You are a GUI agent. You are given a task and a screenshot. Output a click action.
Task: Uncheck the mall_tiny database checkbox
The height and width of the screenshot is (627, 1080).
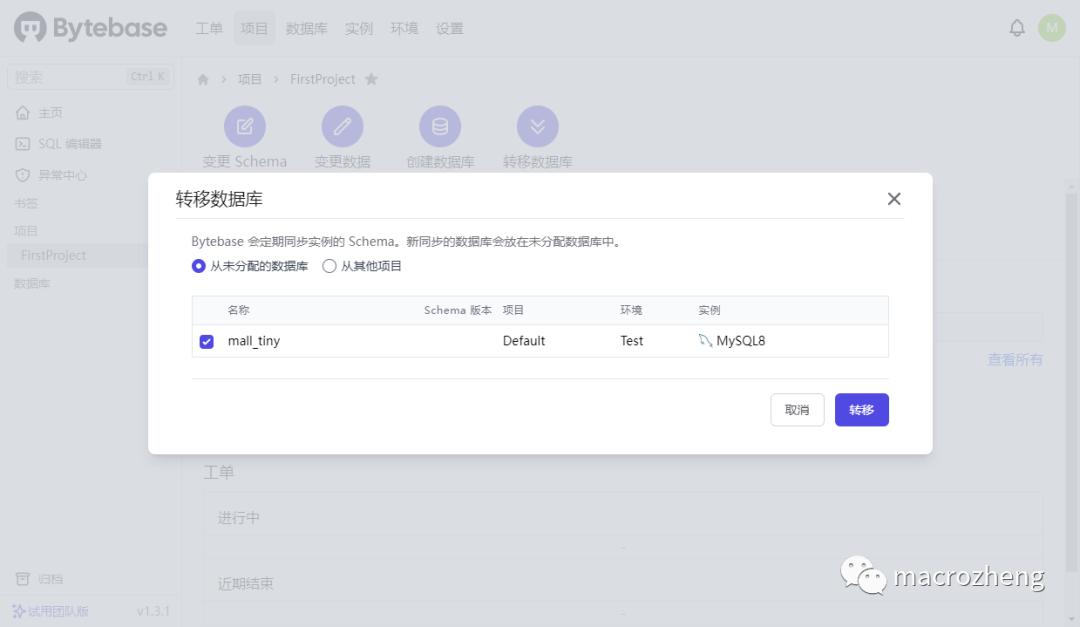point(206,340)
